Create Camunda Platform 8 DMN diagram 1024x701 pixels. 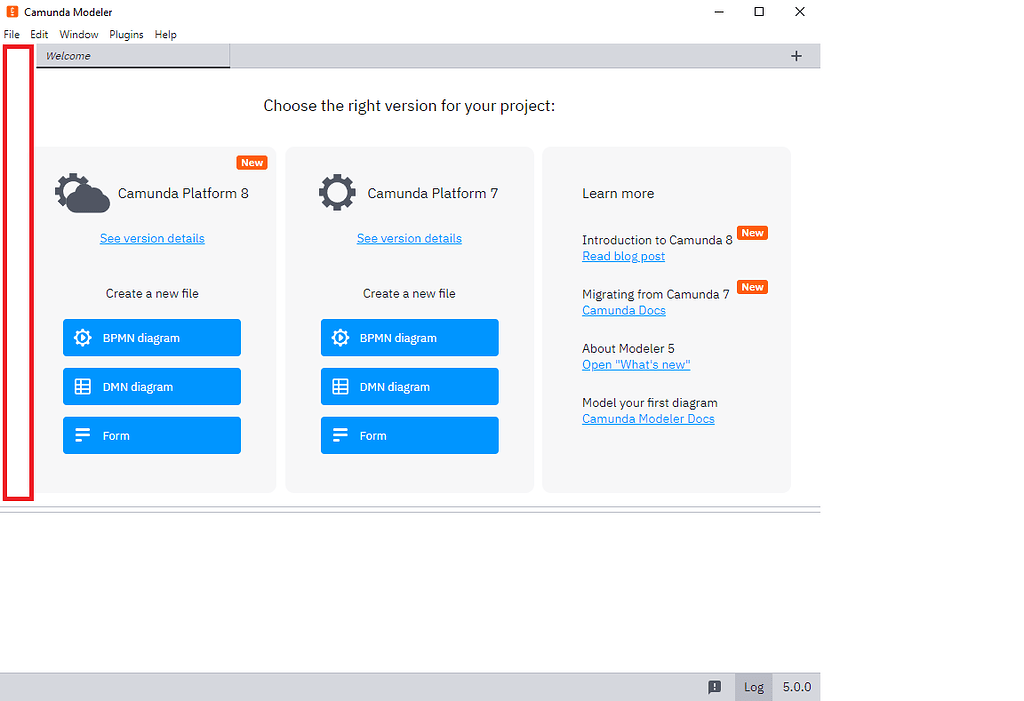(152, 387)
